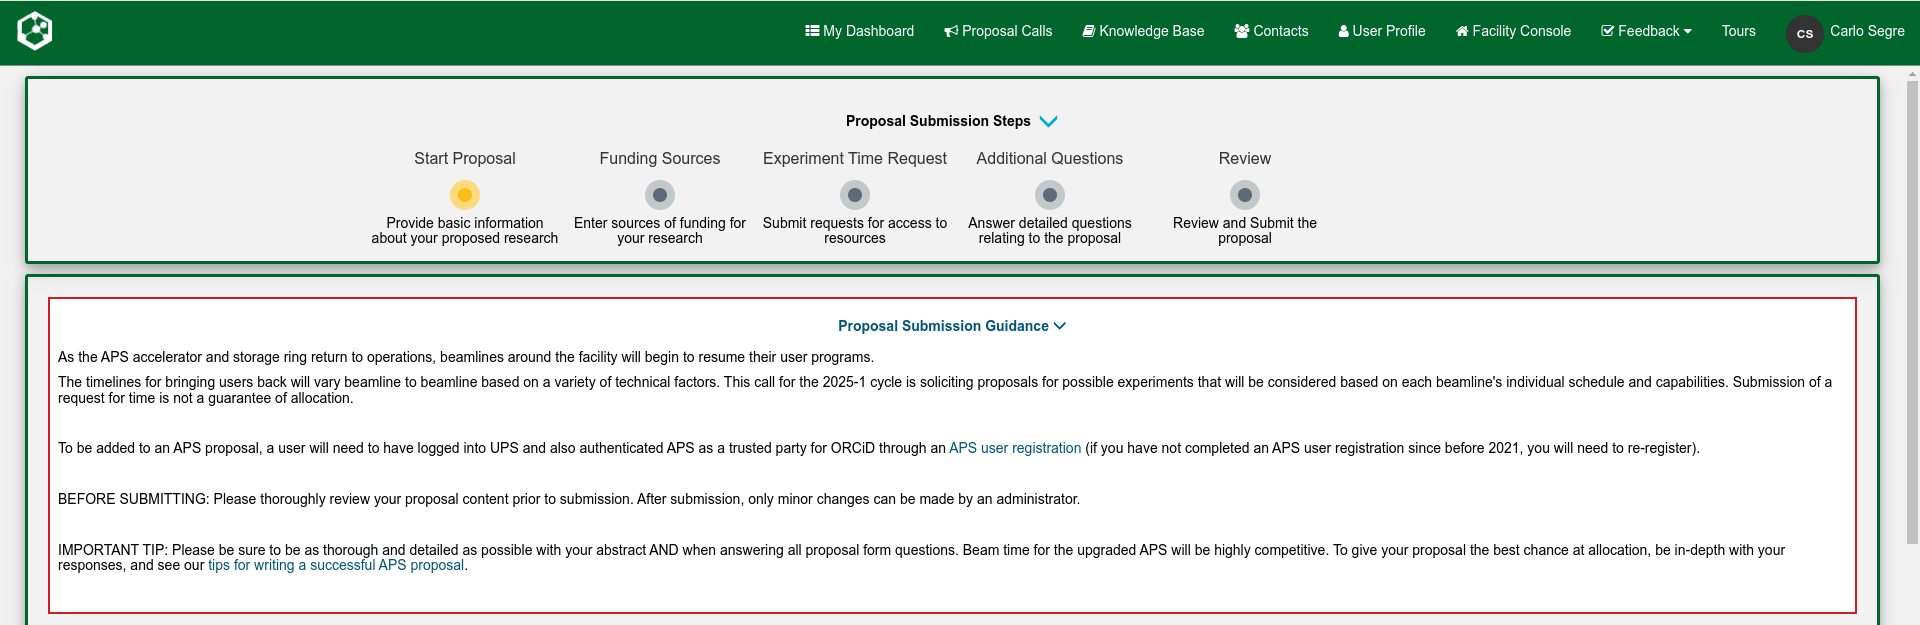Image resolution: width=1920 pixels, height=625 pixels.
Task: Click the CS user avatar circle
Action: pyautogui.click(x=1804, y=33)
